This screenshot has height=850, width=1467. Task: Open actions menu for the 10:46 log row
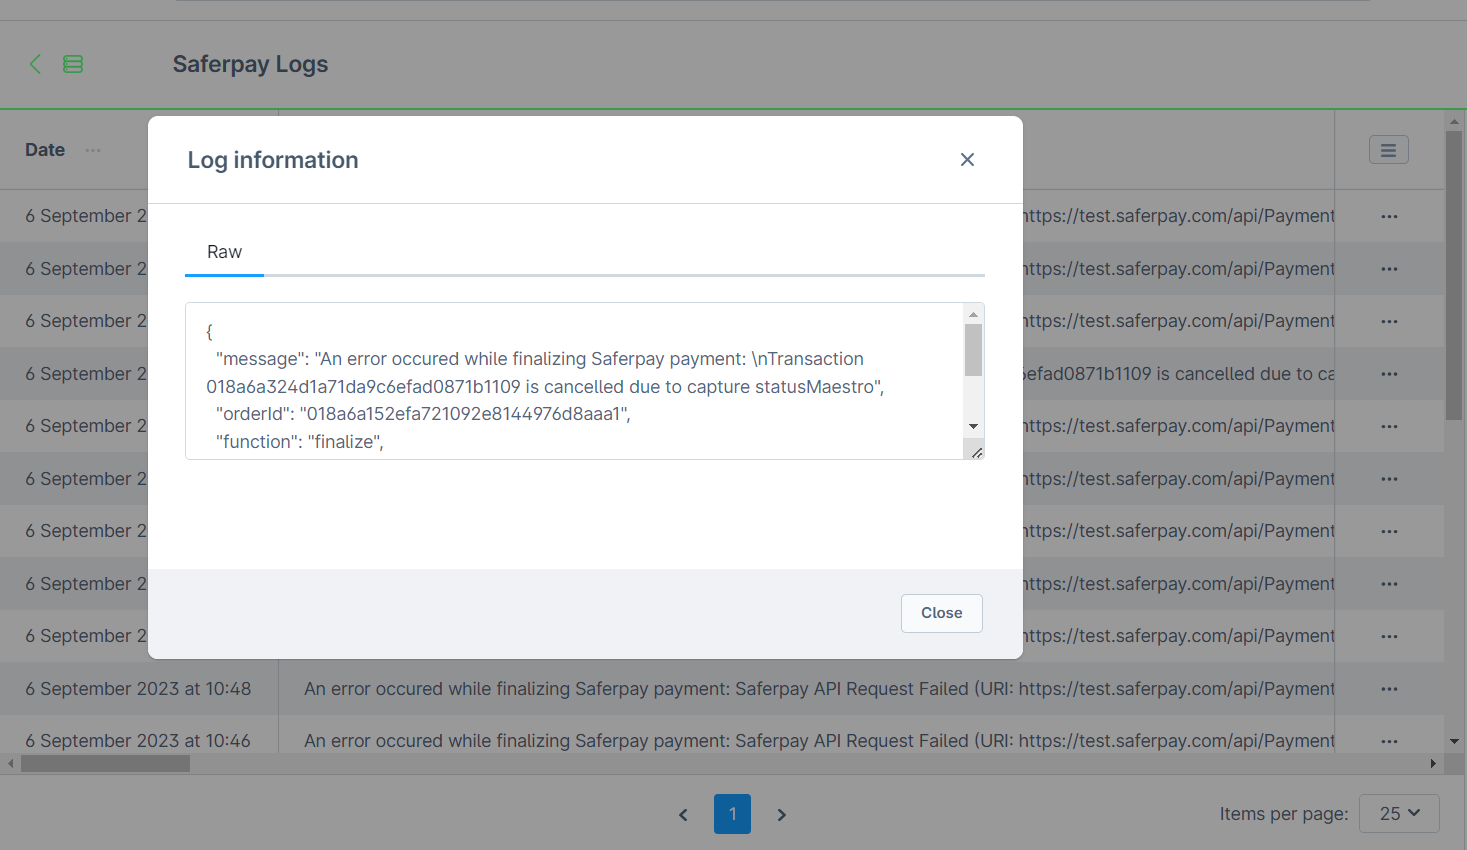pyautogui.click(x=1389, y=741)
